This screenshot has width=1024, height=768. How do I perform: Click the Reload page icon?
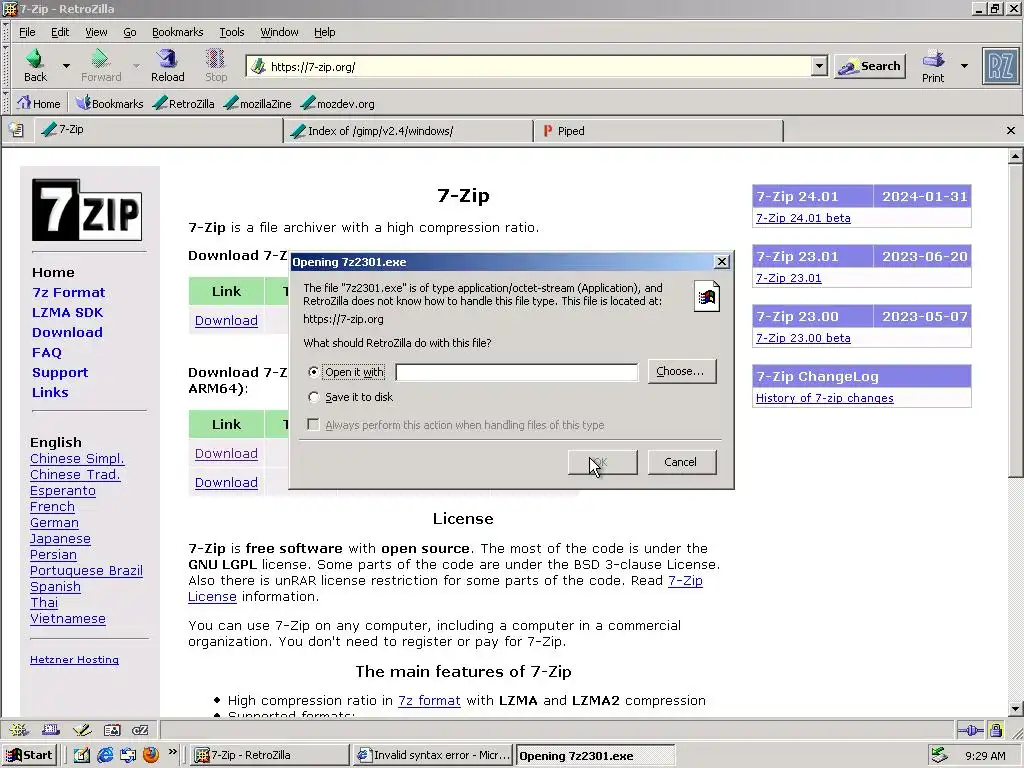pyautogui.click(x=167, y=59)
